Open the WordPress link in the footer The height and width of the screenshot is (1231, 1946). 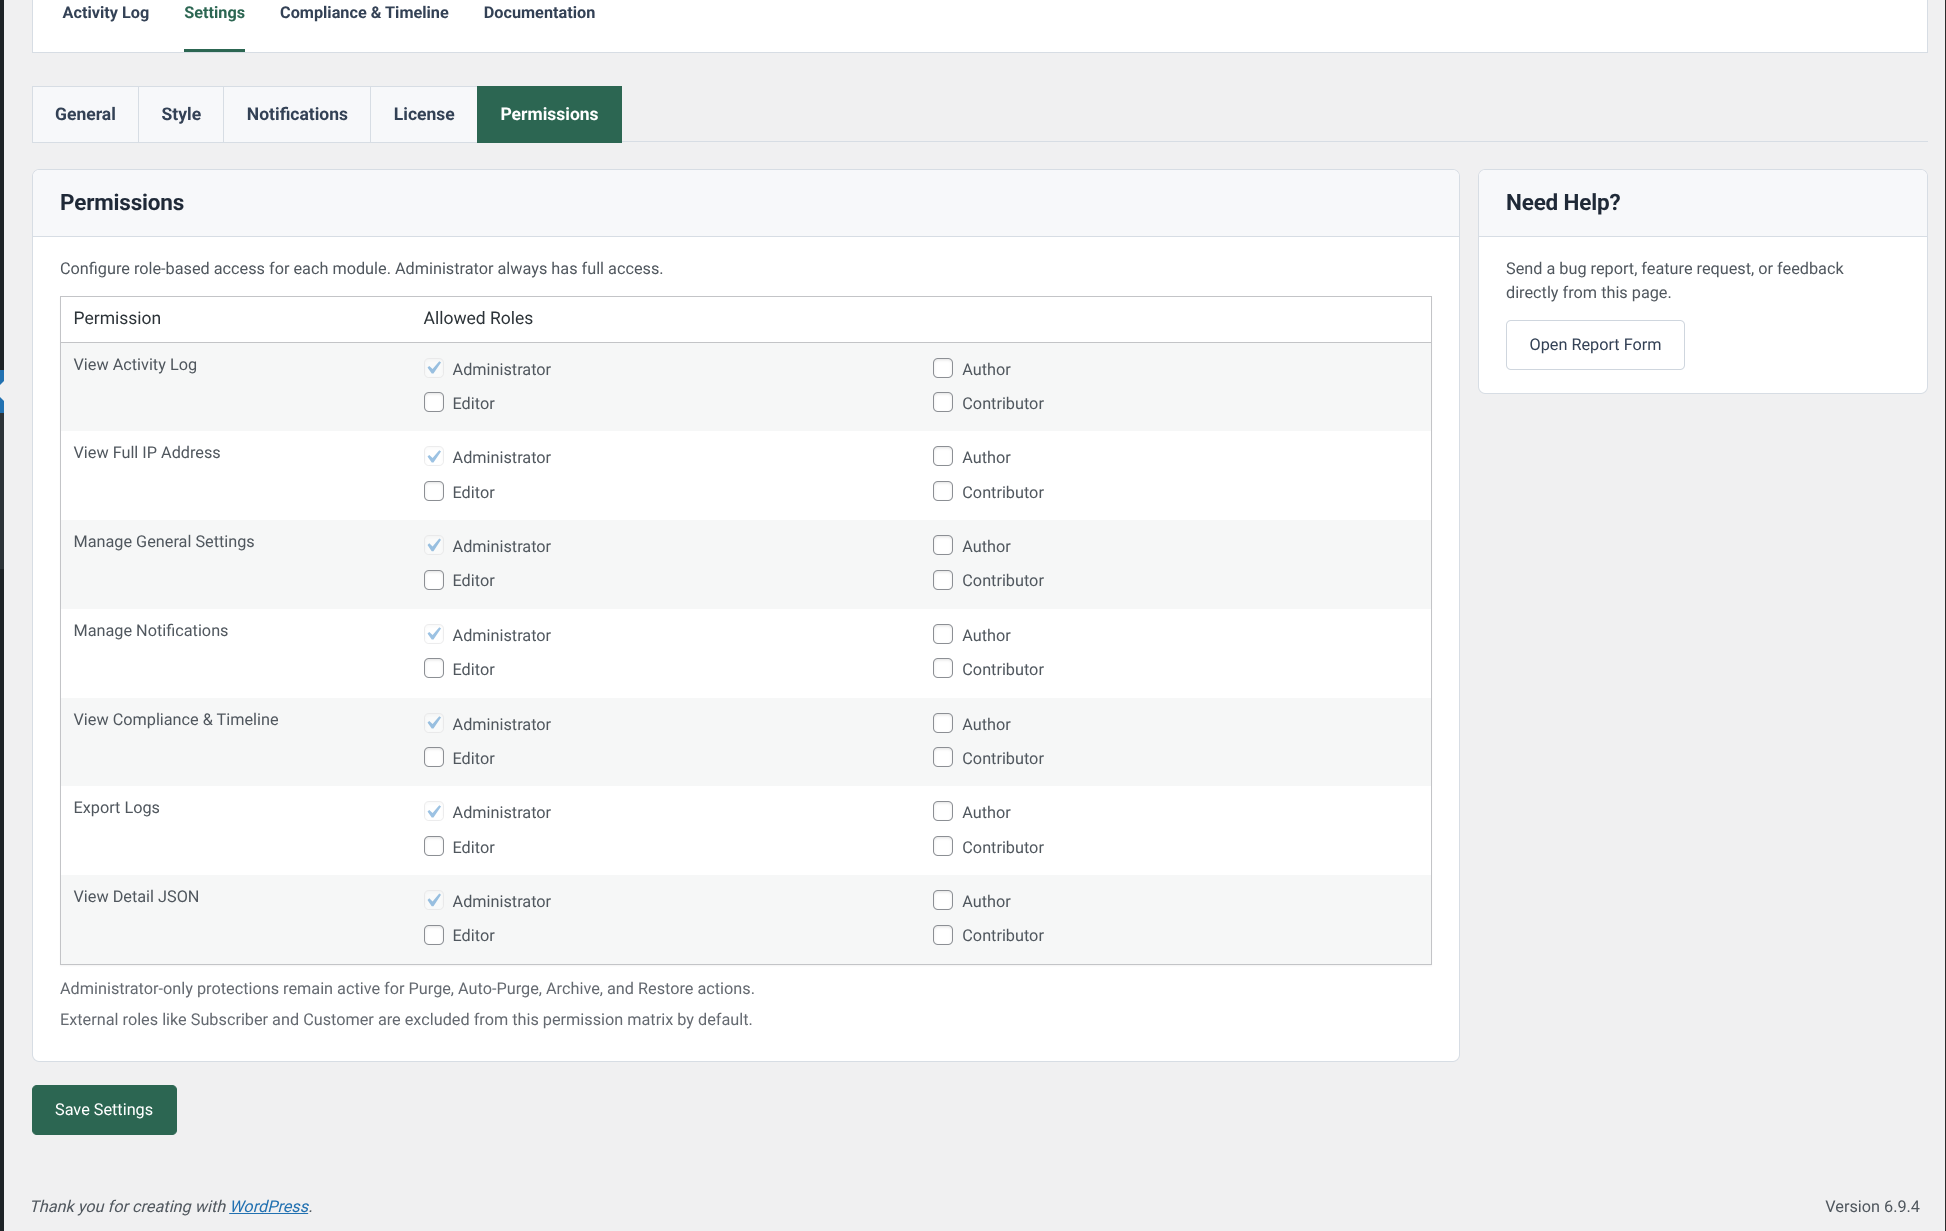(268, 1206)
